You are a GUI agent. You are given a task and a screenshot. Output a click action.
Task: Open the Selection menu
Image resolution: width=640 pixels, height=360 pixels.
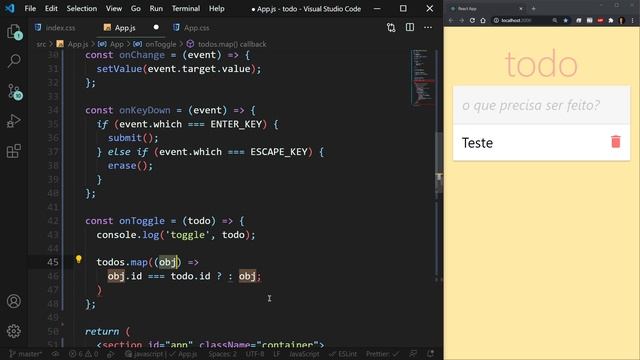pyautogui.click(x=82, y=8)
